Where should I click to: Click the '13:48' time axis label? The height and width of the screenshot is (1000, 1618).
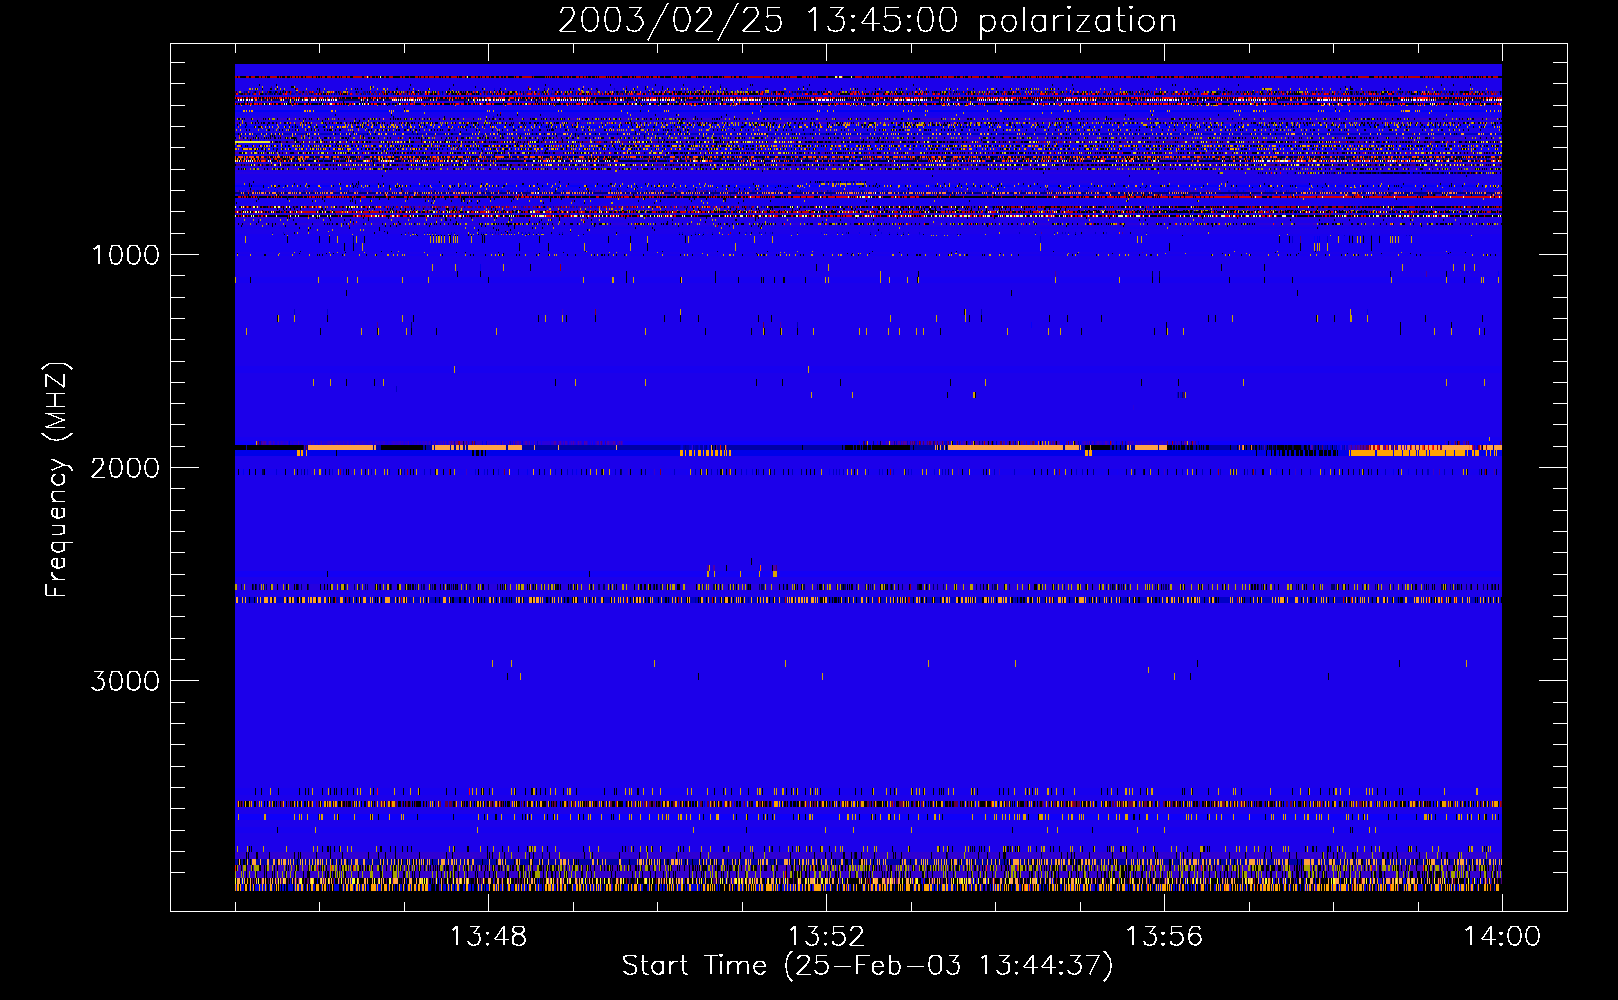coord(488,937)
